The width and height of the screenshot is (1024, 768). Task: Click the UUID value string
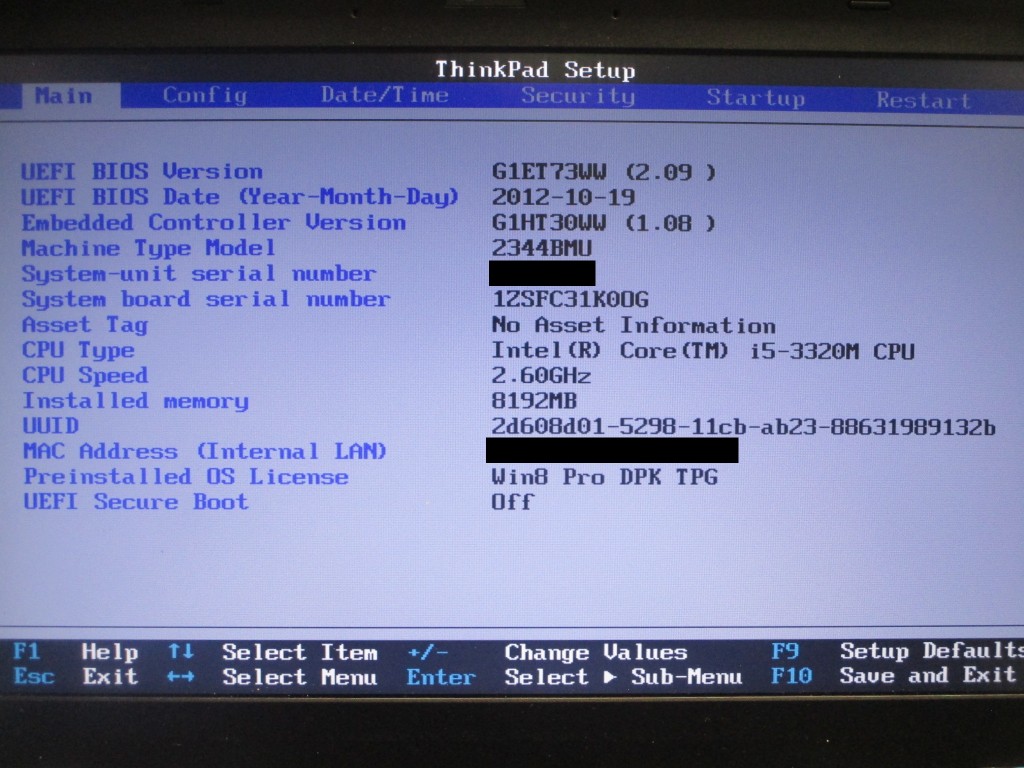coord(743,427)
